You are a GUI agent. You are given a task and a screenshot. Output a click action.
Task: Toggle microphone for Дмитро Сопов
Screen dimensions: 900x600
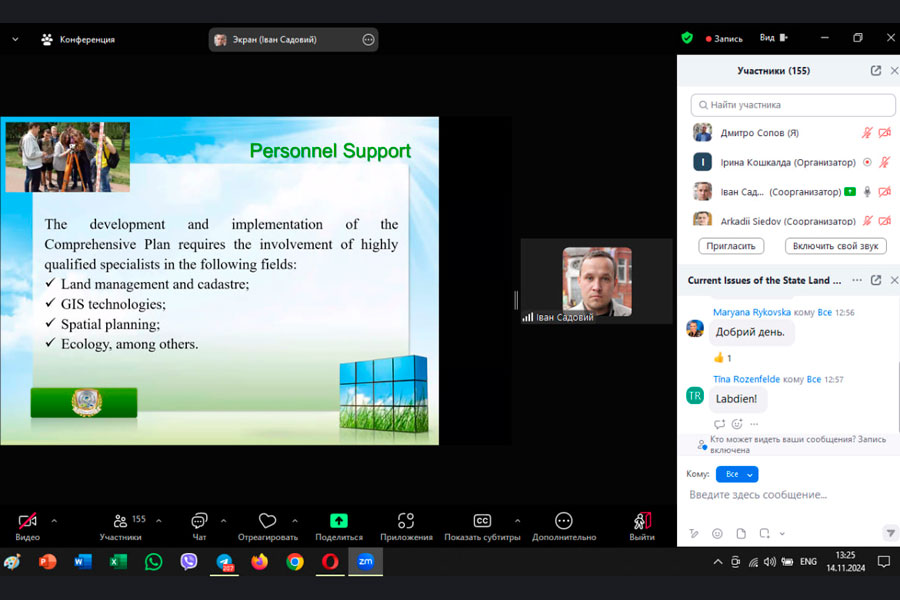[x=866, y=133]
